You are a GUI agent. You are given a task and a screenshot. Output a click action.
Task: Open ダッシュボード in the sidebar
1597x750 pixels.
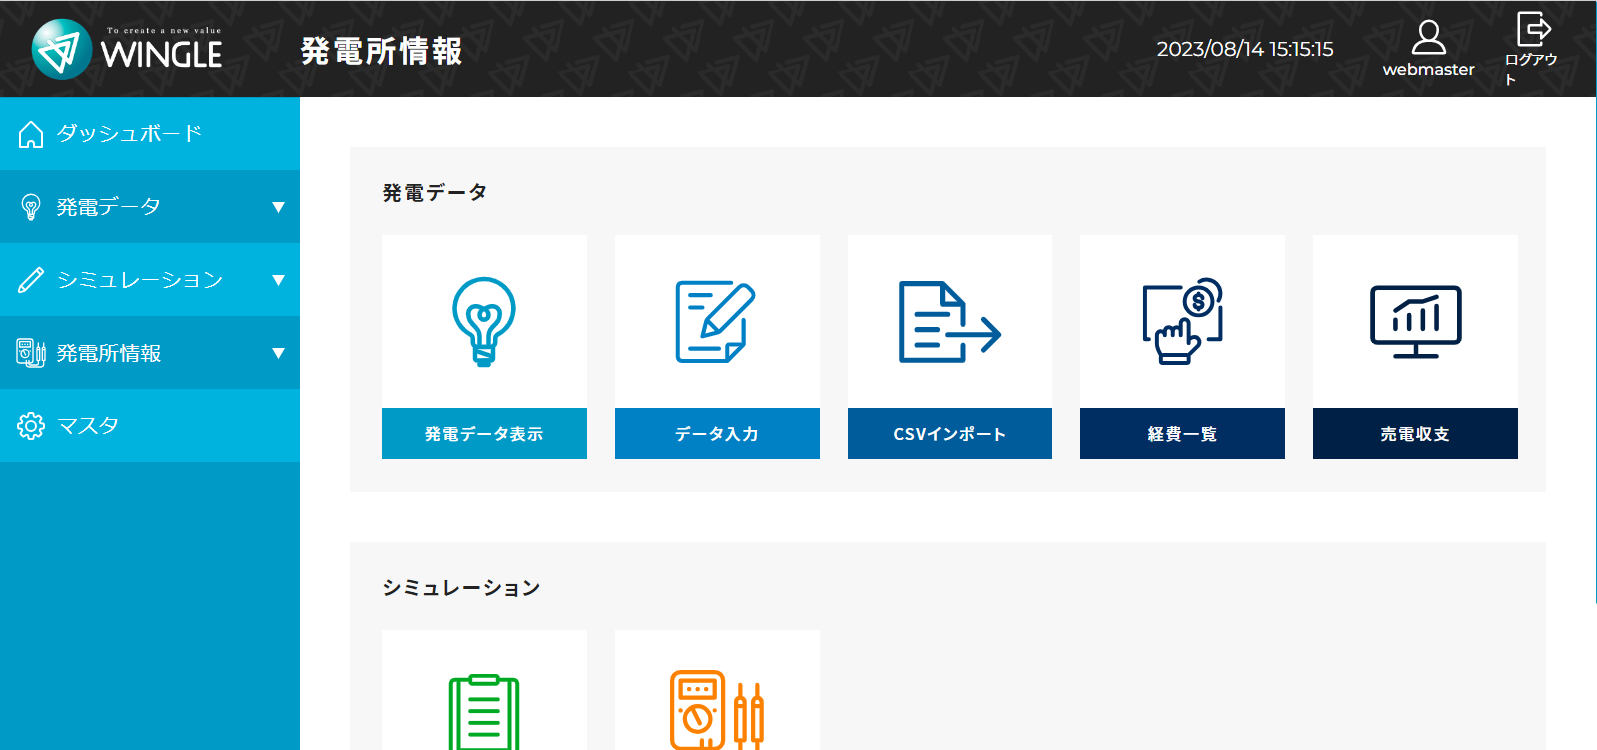[x=129, y=134]
